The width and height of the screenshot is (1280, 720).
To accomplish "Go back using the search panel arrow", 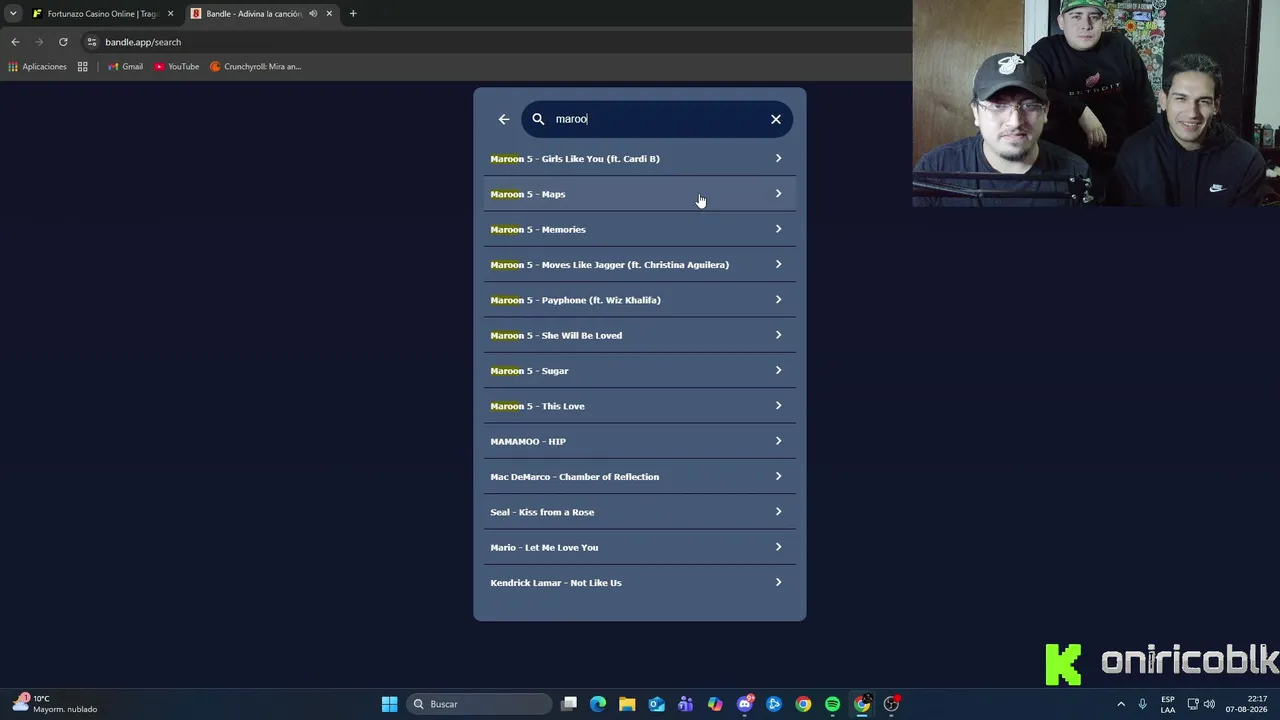I will [504, 119].
